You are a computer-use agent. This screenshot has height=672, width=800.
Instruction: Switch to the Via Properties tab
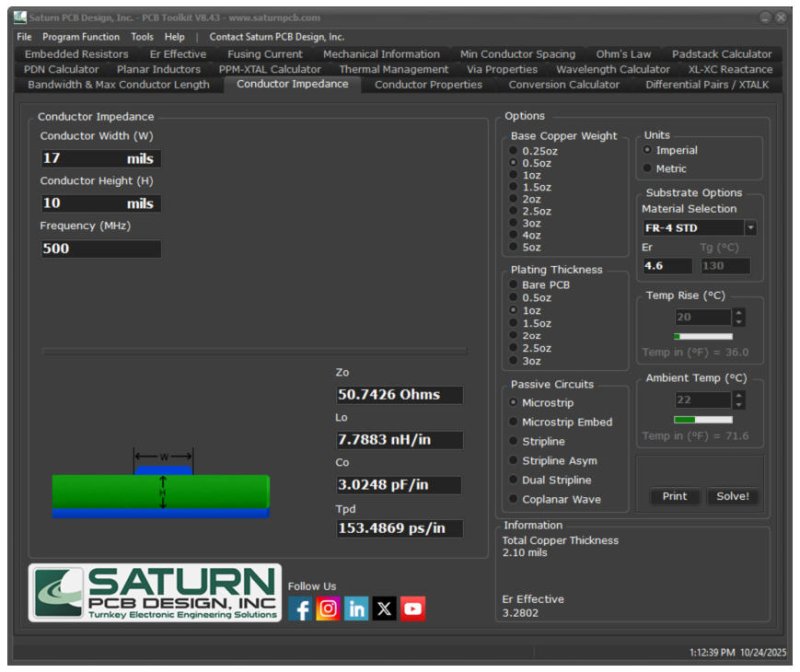click(x=502, y=69)
